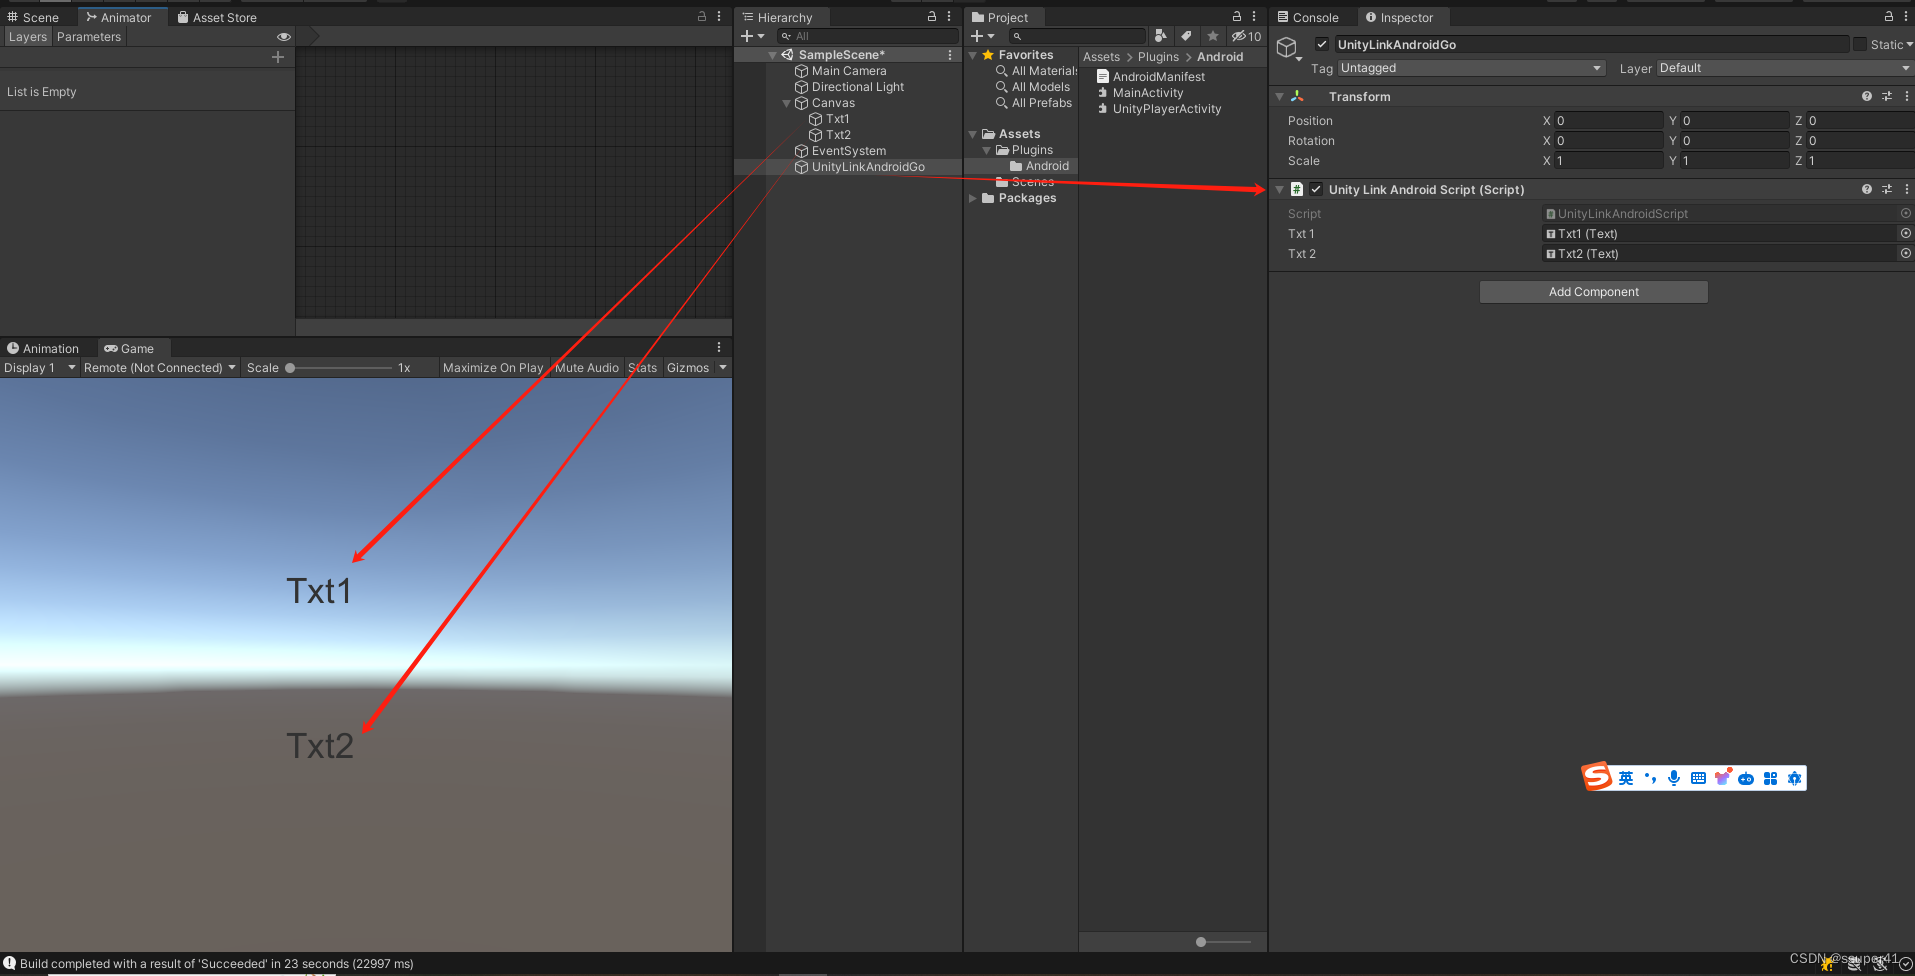Viewport: 1915px width, 976px height.
Task: Open the Search by Type filter in Project window
Action: (x=1161, y=35)
